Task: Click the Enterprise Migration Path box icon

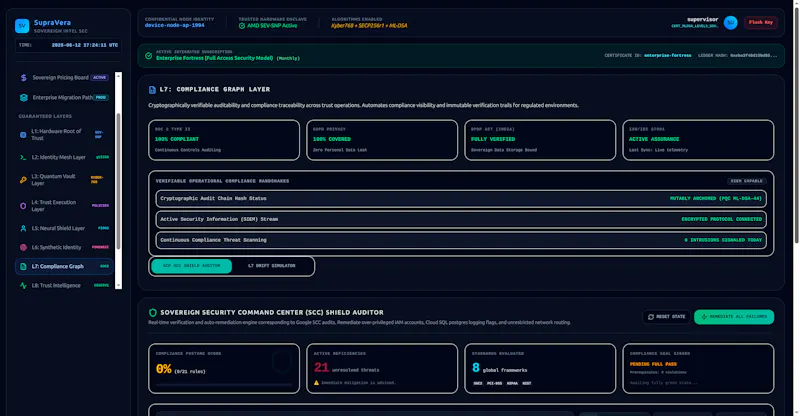Action: (x=23, y=97)
